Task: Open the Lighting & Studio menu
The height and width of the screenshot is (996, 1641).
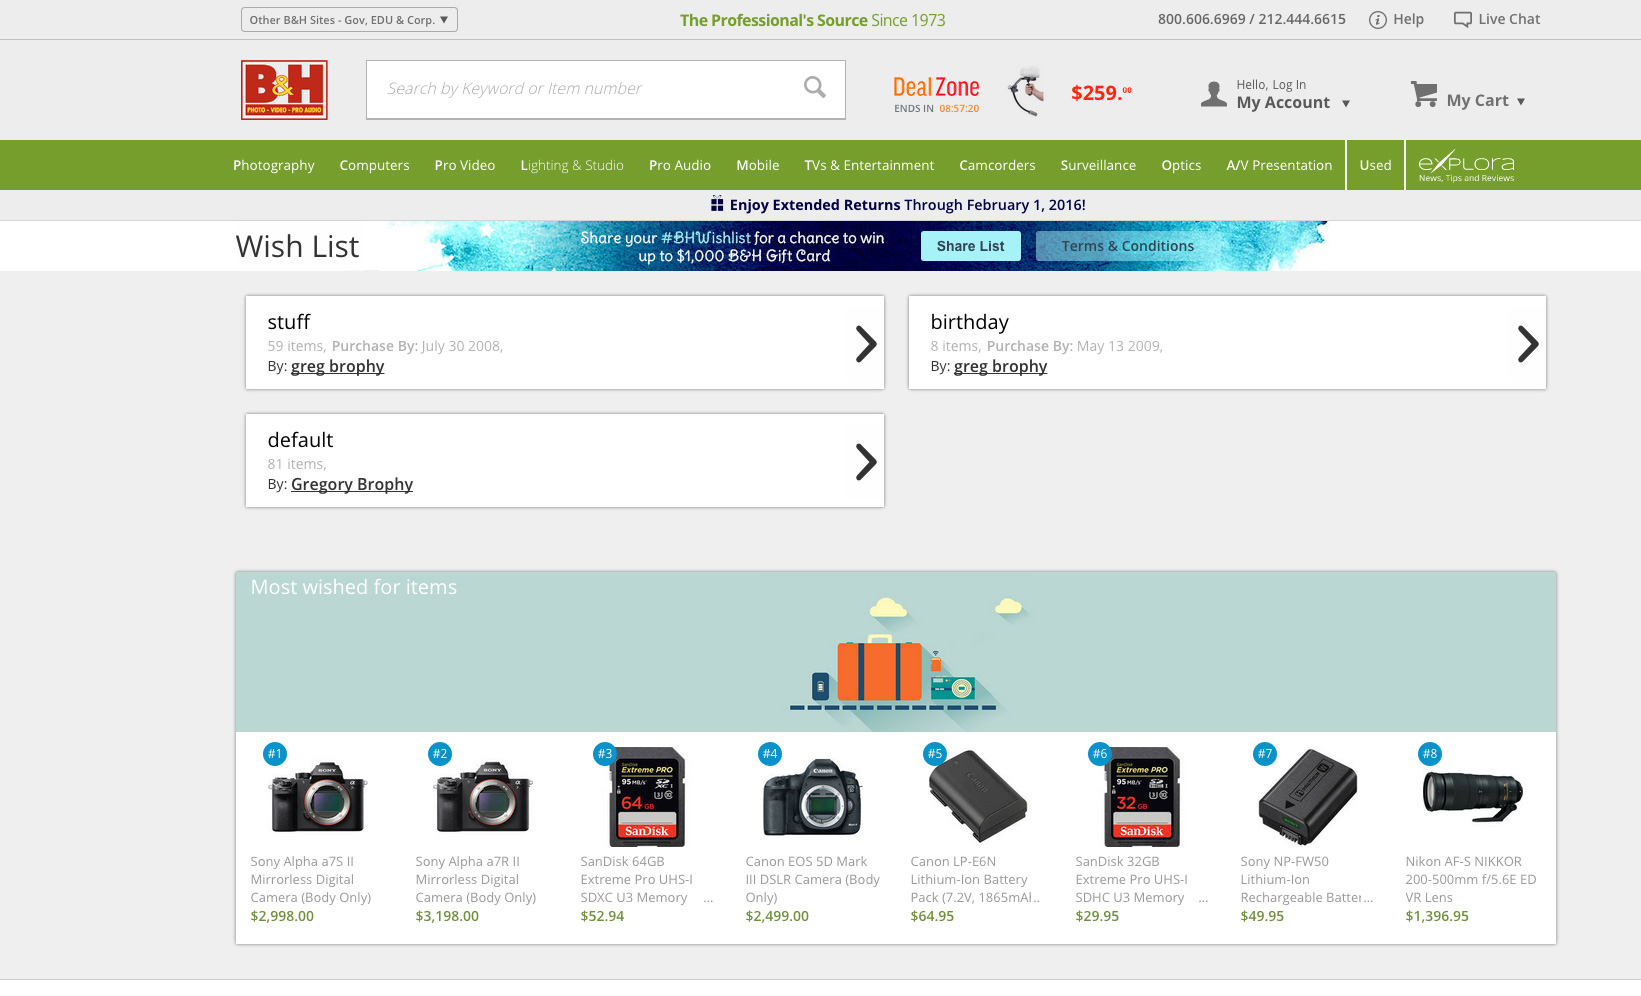Action: (x=572, y=165)
